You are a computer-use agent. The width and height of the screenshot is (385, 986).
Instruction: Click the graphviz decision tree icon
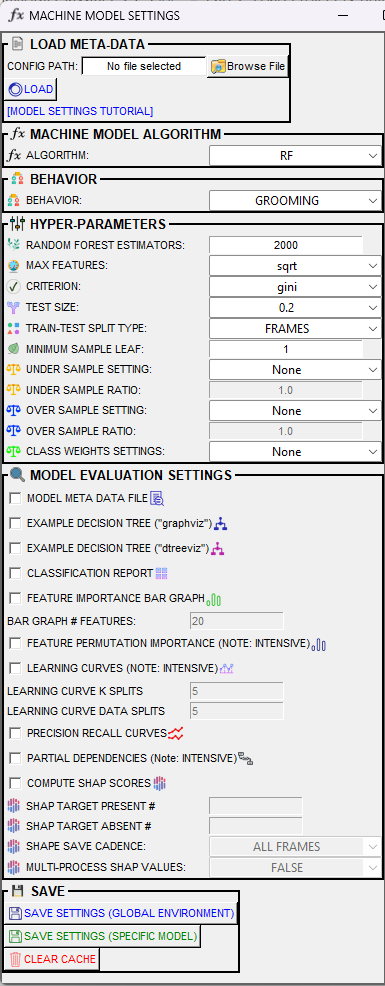coord(220,523)
